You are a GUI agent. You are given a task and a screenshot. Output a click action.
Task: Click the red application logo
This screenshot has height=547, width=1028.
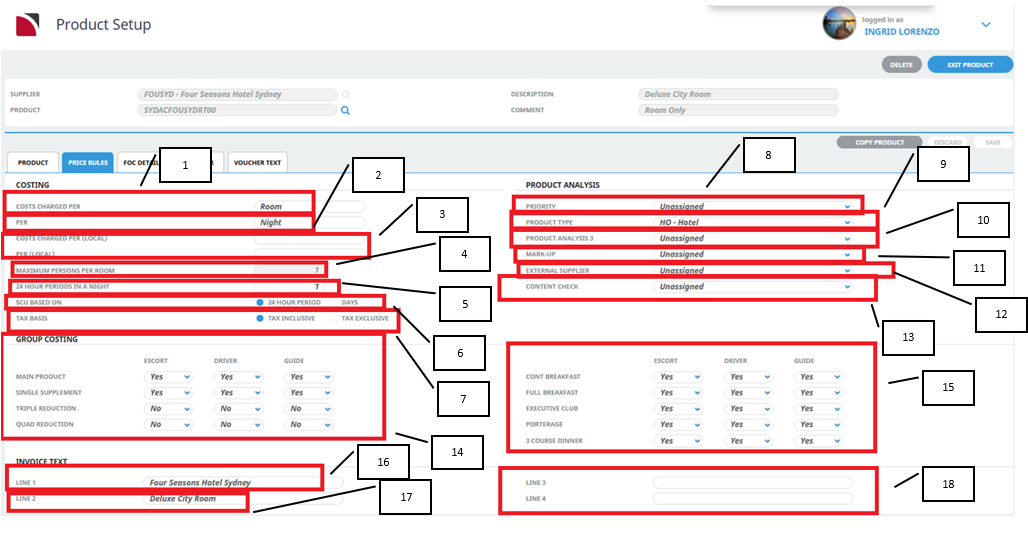[x=28, y=25]
